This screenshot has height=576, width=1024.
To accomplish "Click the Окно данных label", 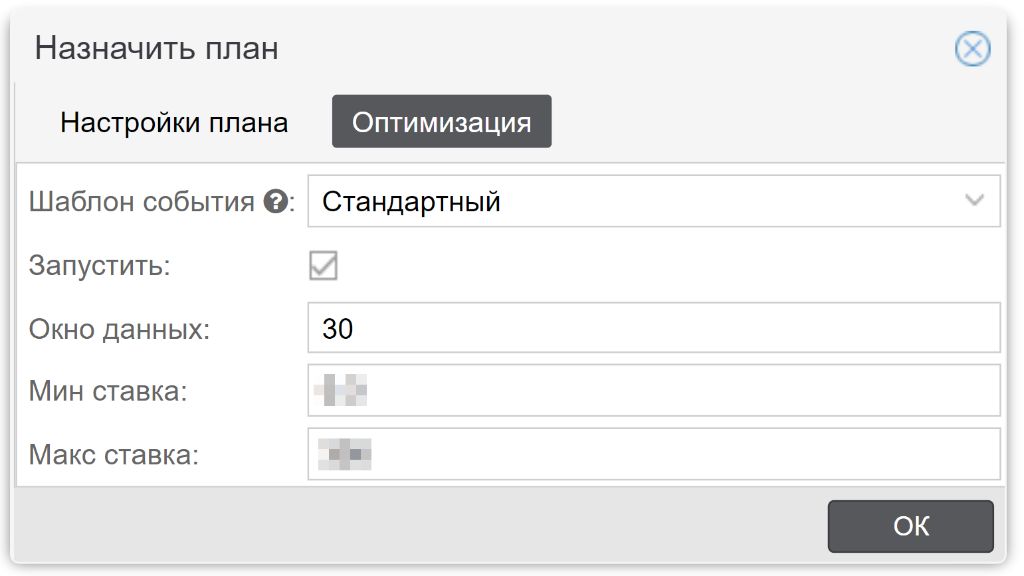I will [x=120, y=329].
